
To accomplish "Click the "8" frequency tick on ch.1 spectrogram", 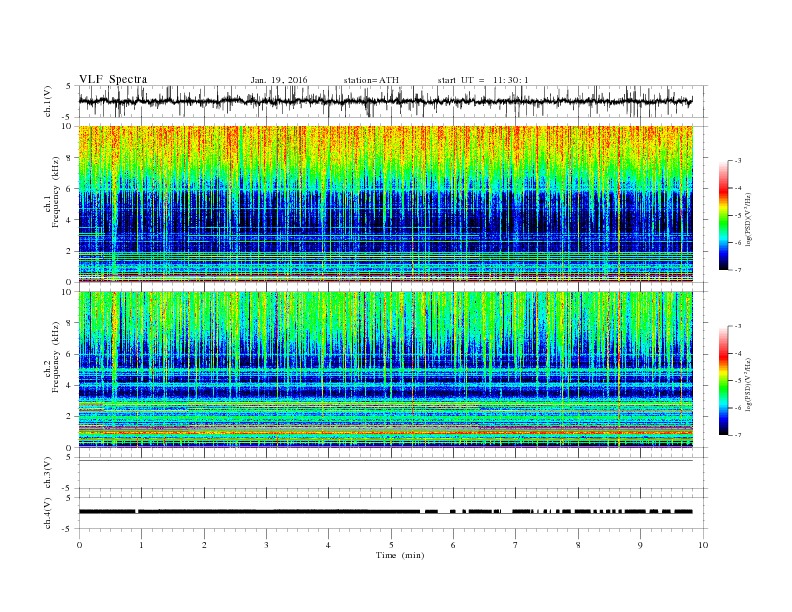I will point(70,158).
